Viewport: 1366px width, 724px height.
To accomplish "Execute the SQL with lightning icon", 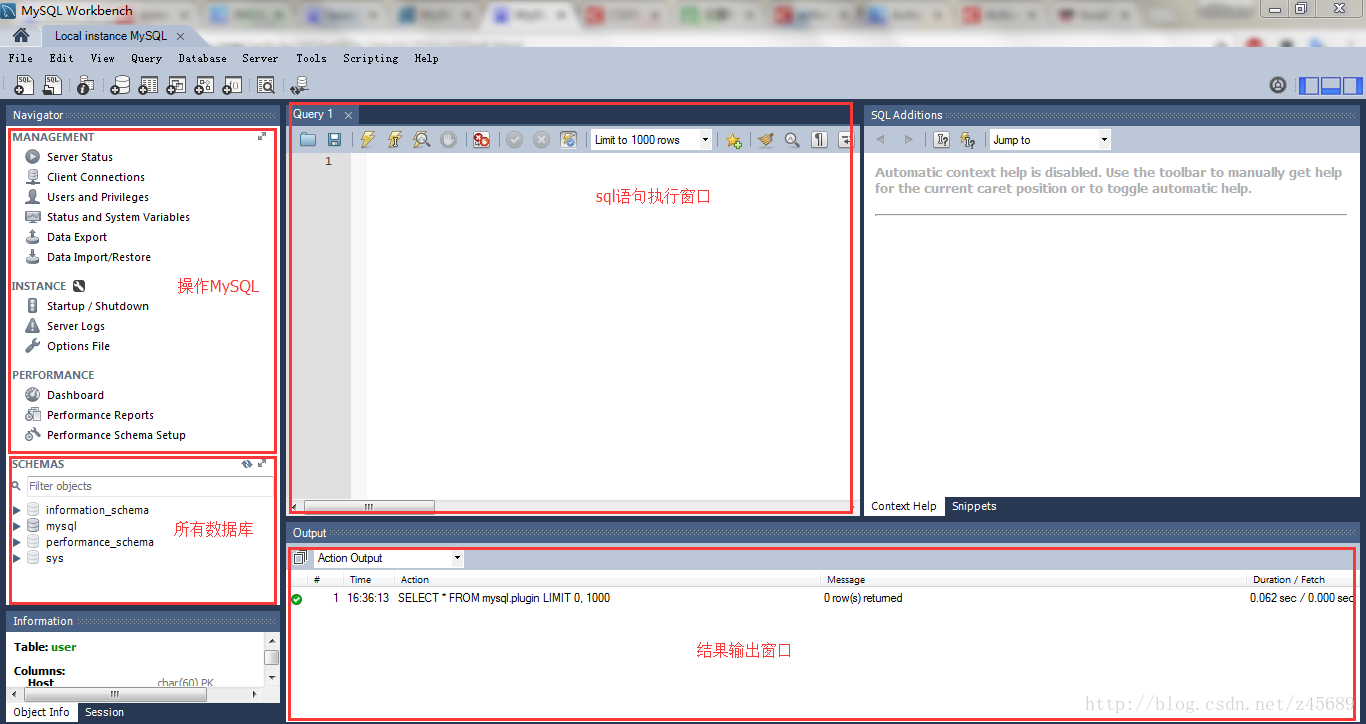I will coord(367,140).
